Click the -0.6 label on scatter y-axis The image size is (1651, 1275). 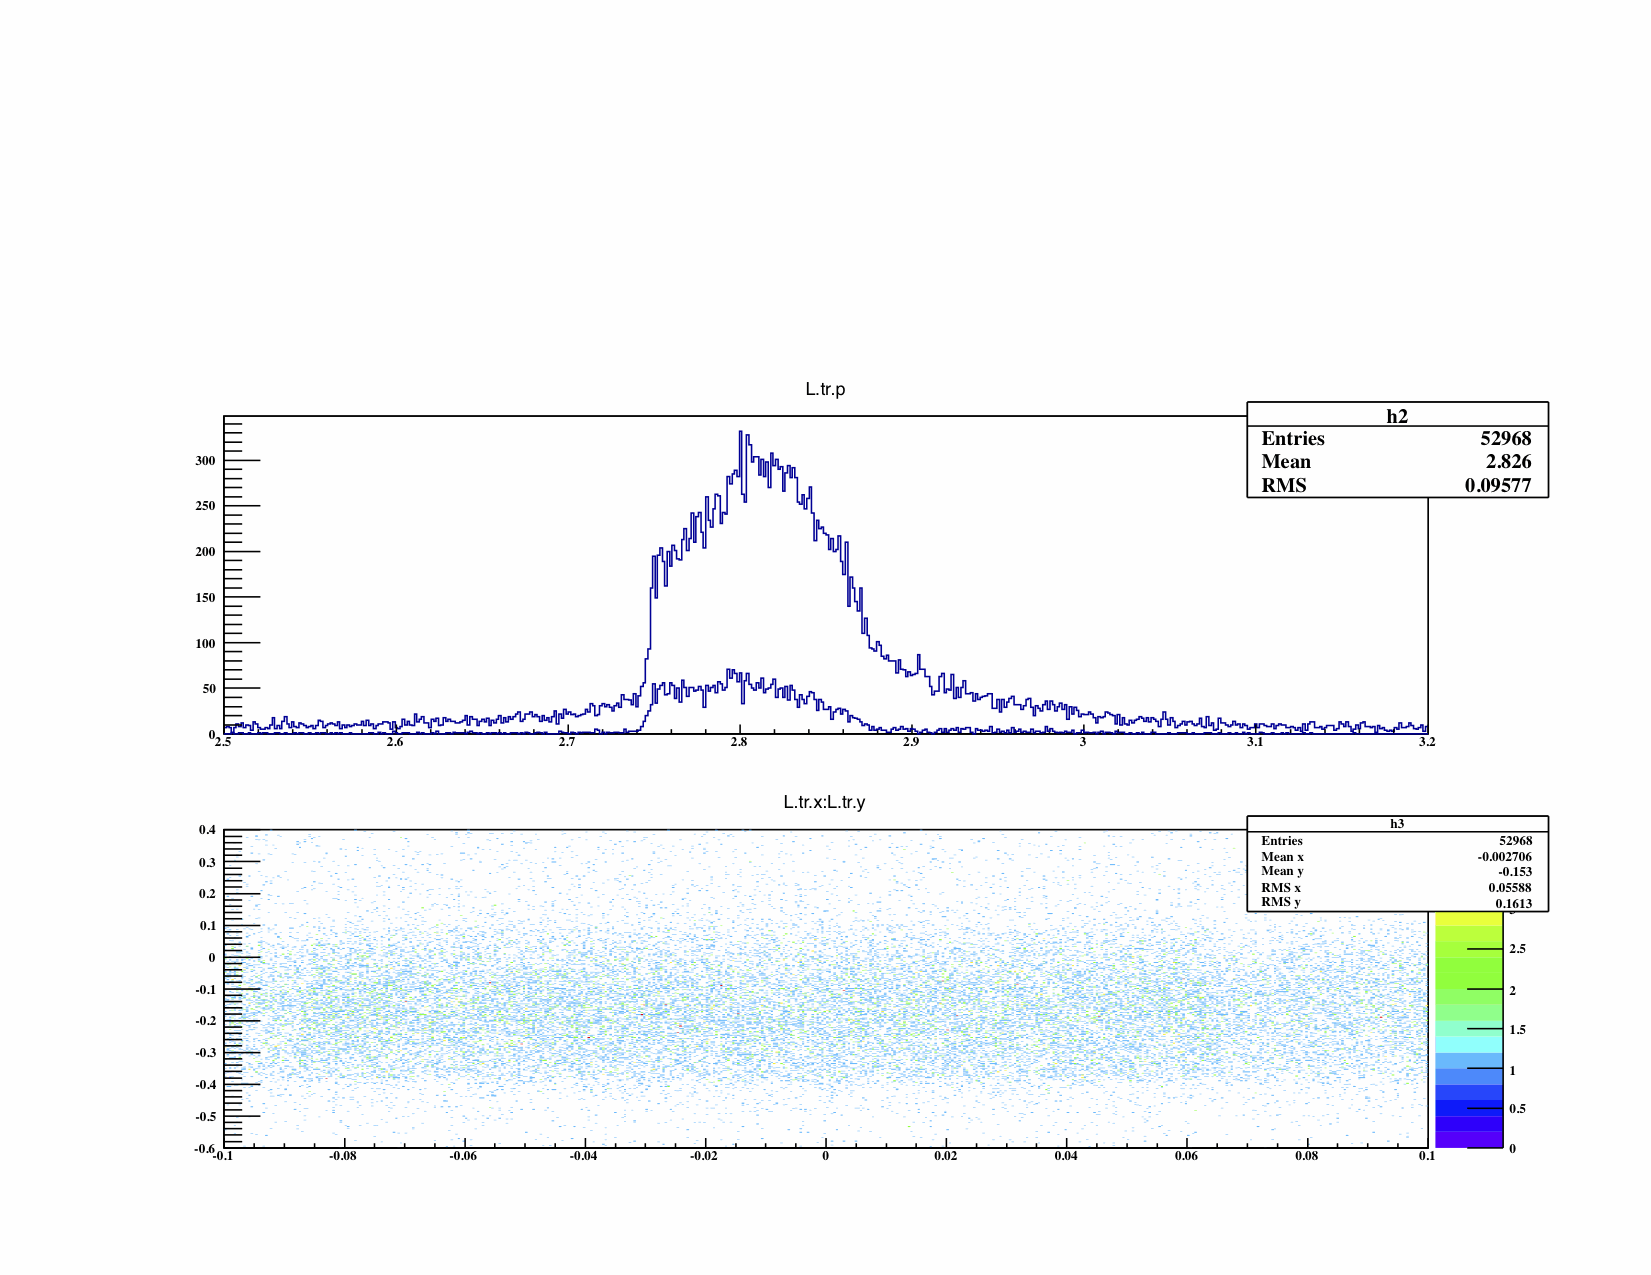click(x=205, y=1149)
